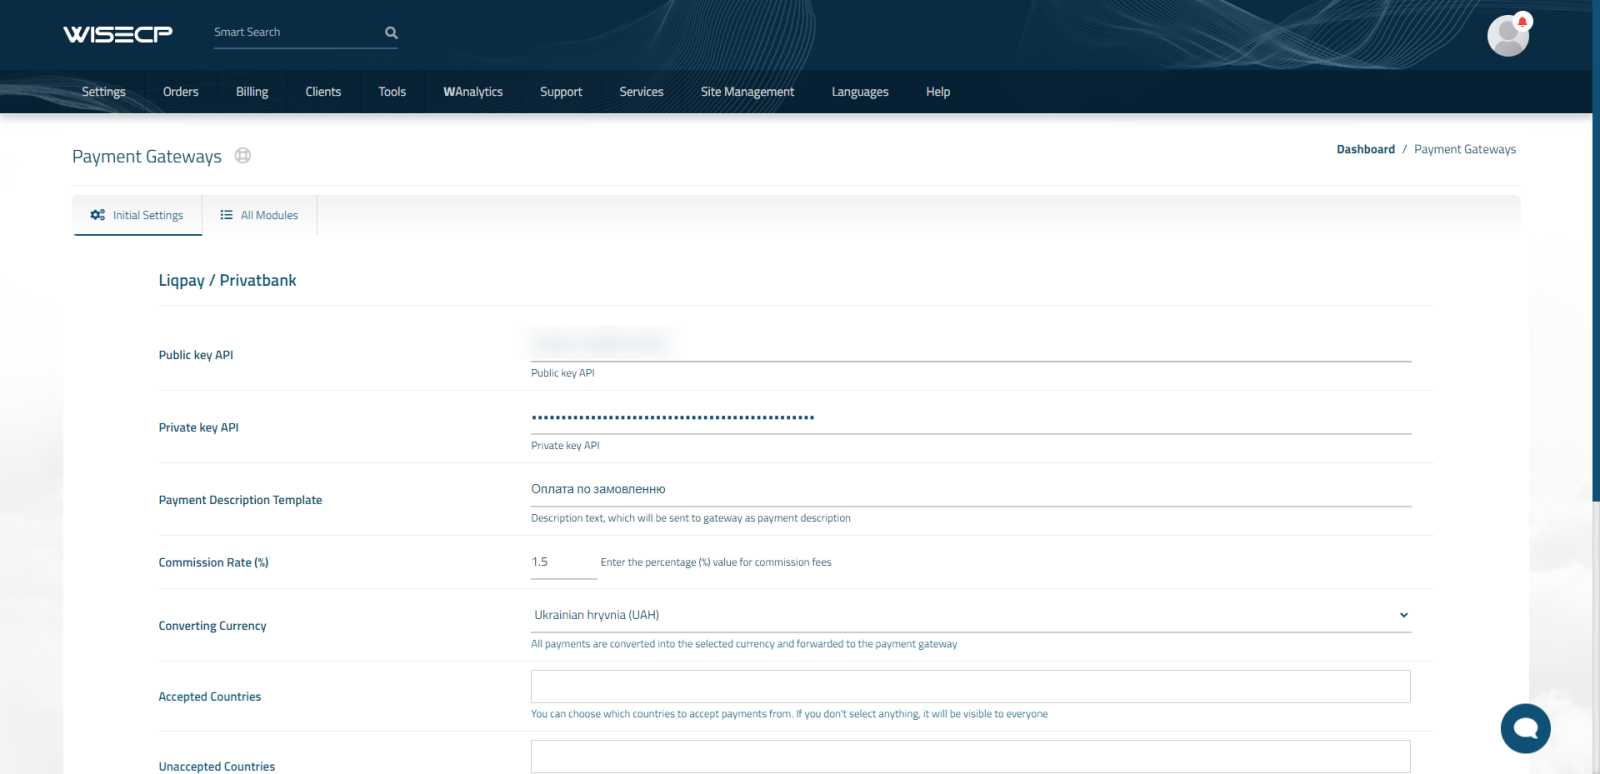Image resolution: width=1600 pixels, height=774 pixels.
Task: Edit the Payment Description Template field
Action: click(971, 489)
